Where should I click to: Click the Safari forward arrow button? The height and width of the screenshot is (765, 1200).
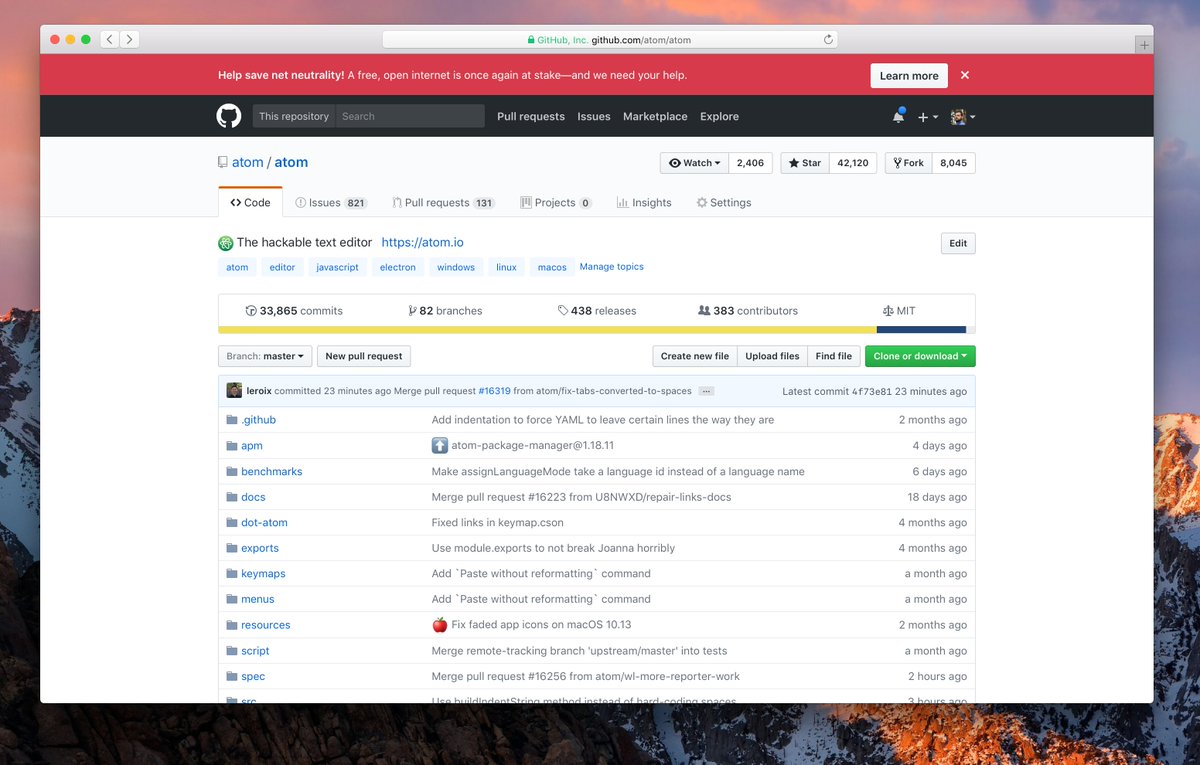(130, 40)
